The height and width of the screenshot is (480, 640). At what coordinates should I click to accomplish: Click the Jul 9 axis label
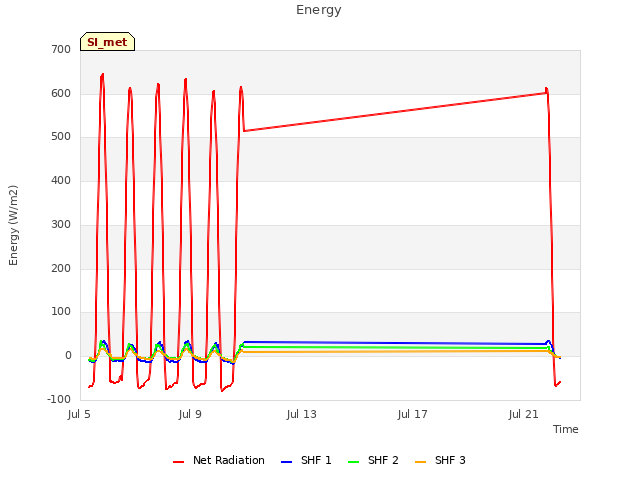point(190,414)
